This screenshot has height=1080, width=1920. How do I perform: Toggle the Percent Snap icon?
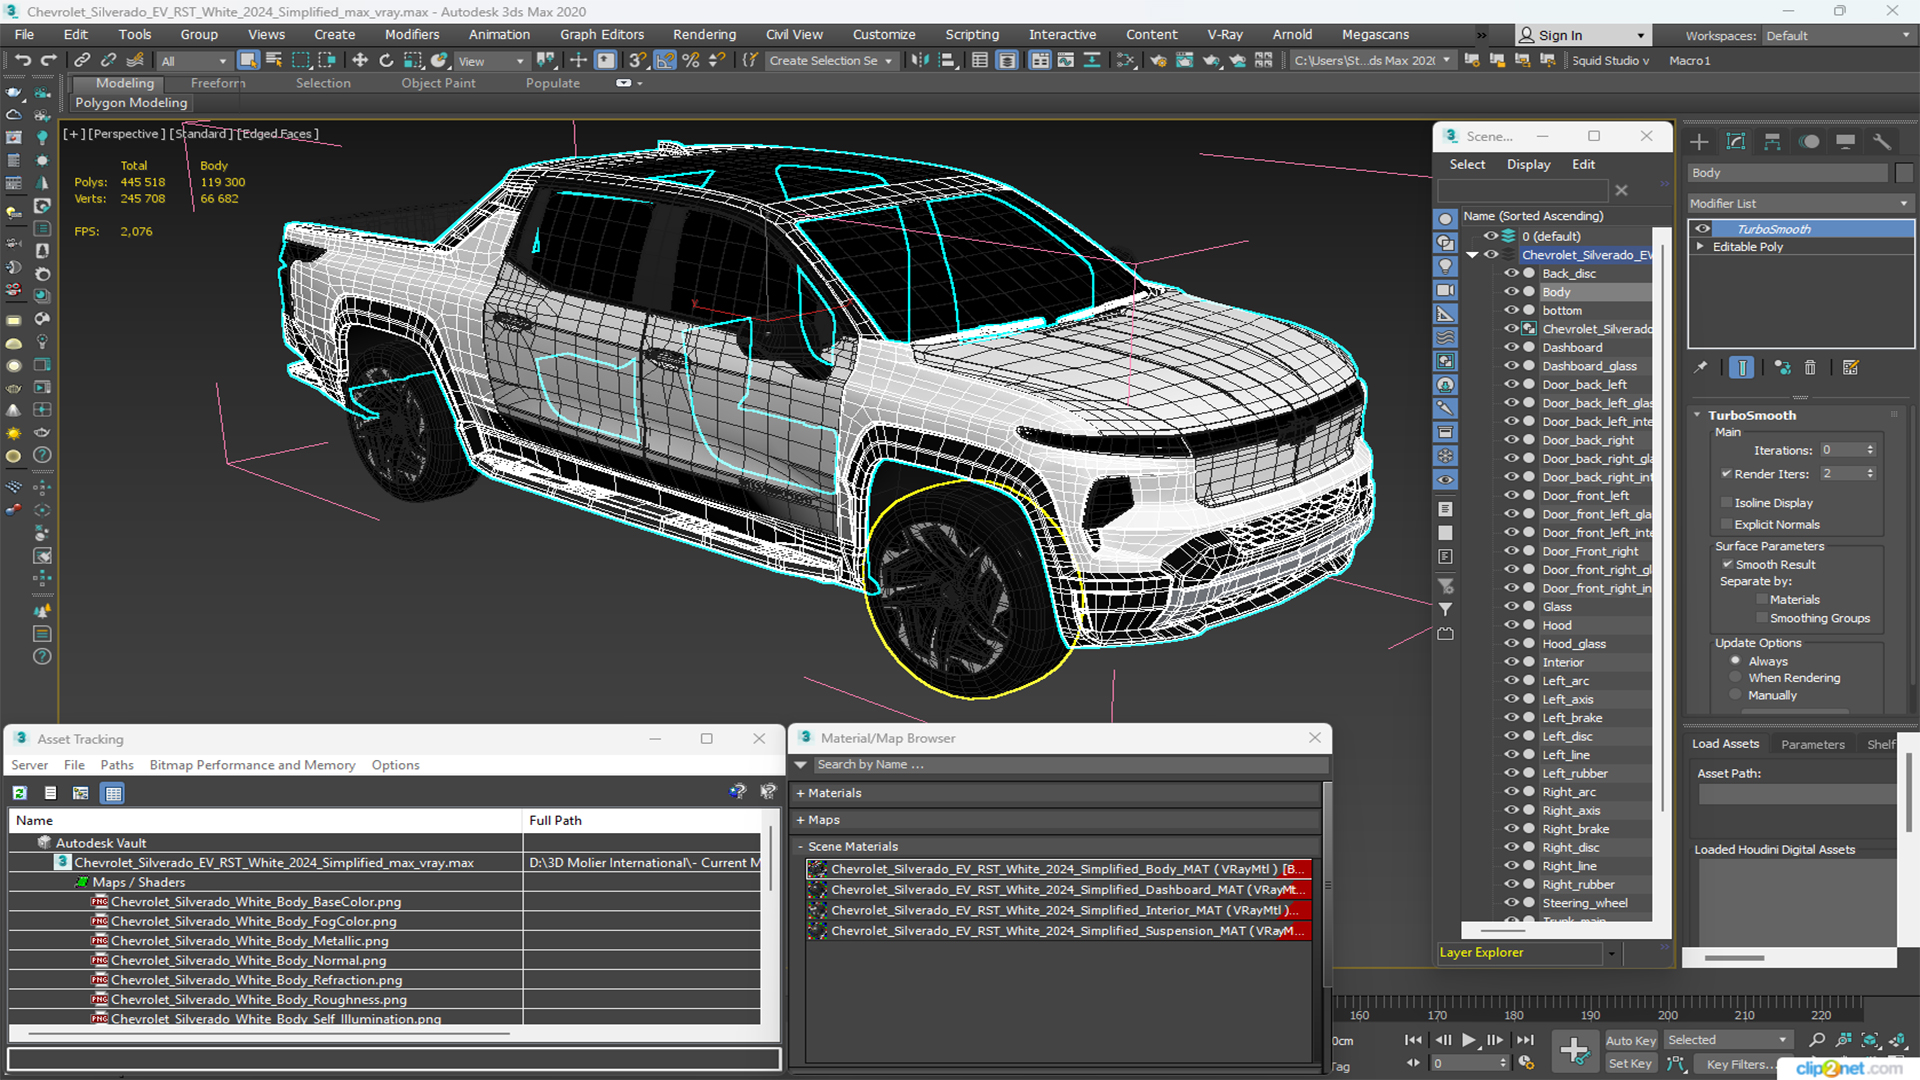coord(690,60)
